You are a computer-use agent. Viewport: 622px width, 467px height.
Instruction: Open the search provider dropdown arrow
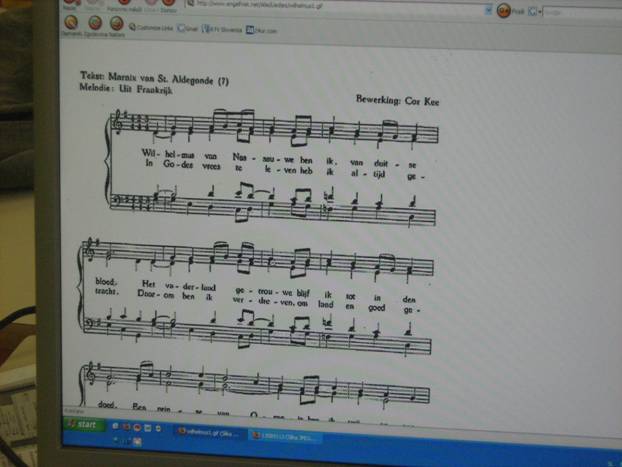pos(538,10)
